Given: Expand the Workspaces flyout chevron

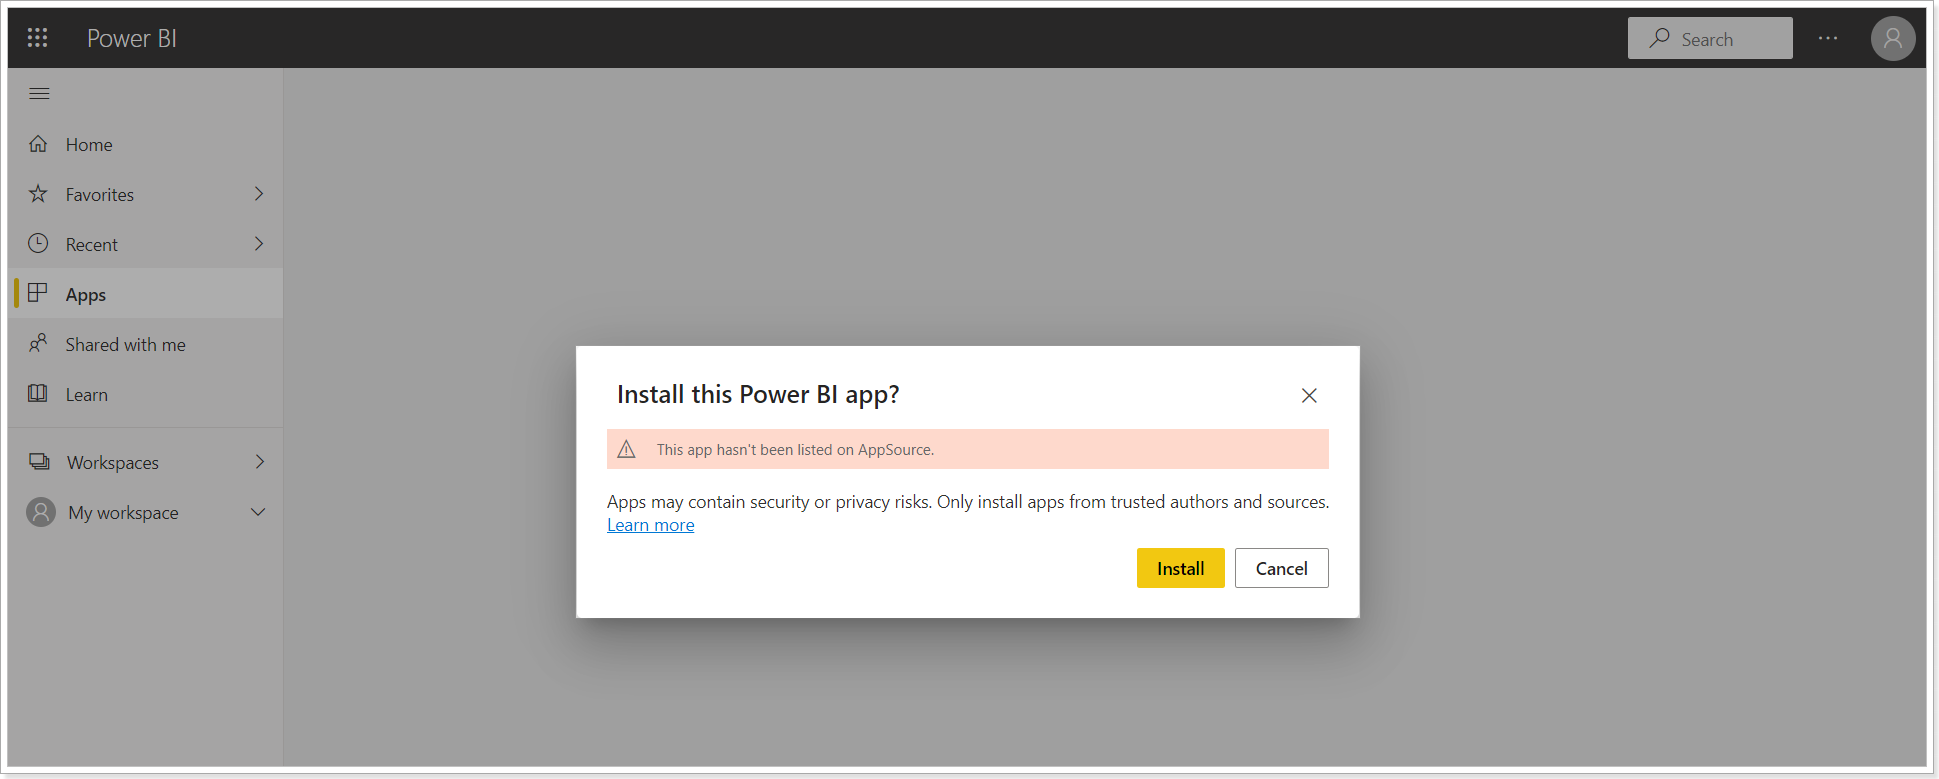Looking at the screenshot, I should [259, 462].
